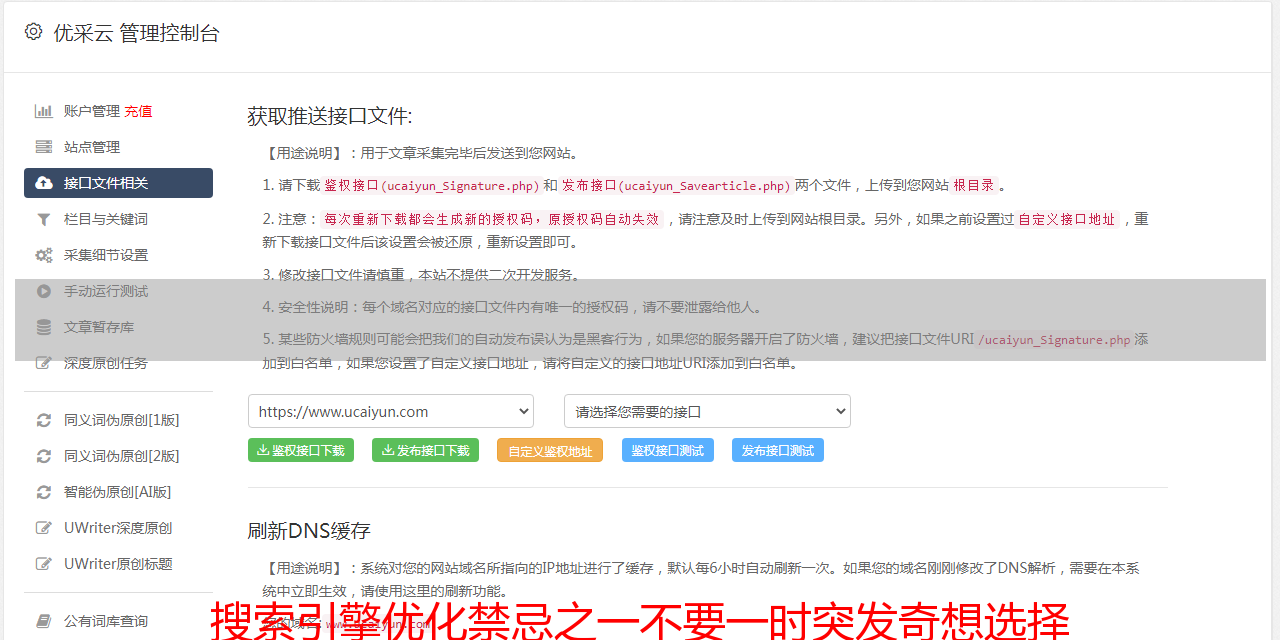Click the edit icon for UWriter原创标题
Image resolution: width=1280 pixels, height=640 pixels.
(x=44, y=564)
